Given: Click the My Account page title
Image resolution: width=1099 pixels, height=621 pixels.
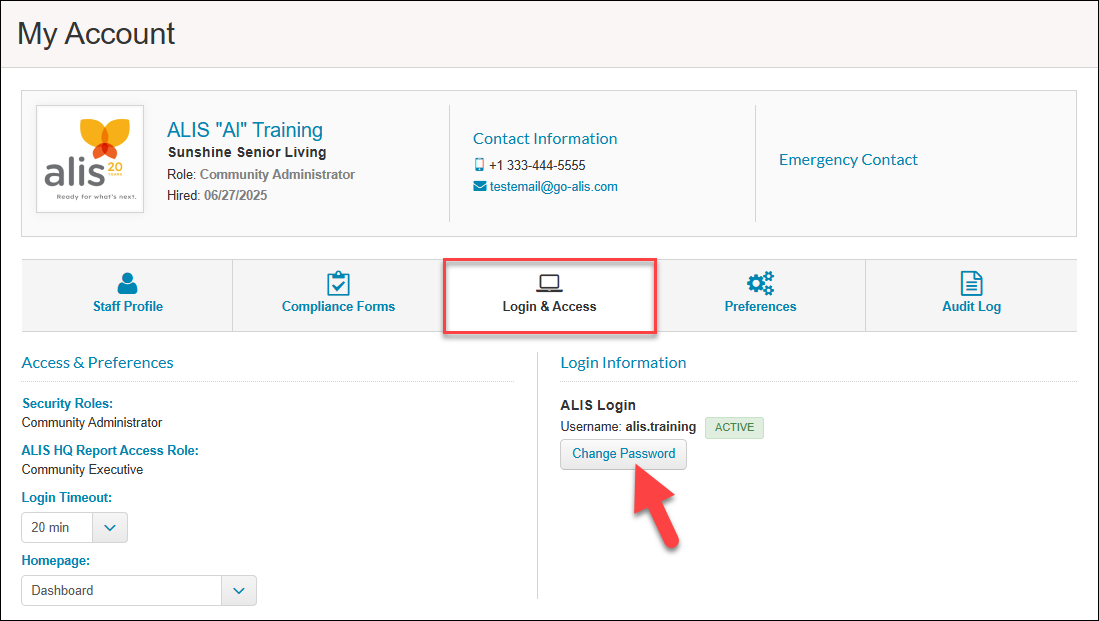Looking at the screenshot, I should pyautogui.click(x=96, y=34).
